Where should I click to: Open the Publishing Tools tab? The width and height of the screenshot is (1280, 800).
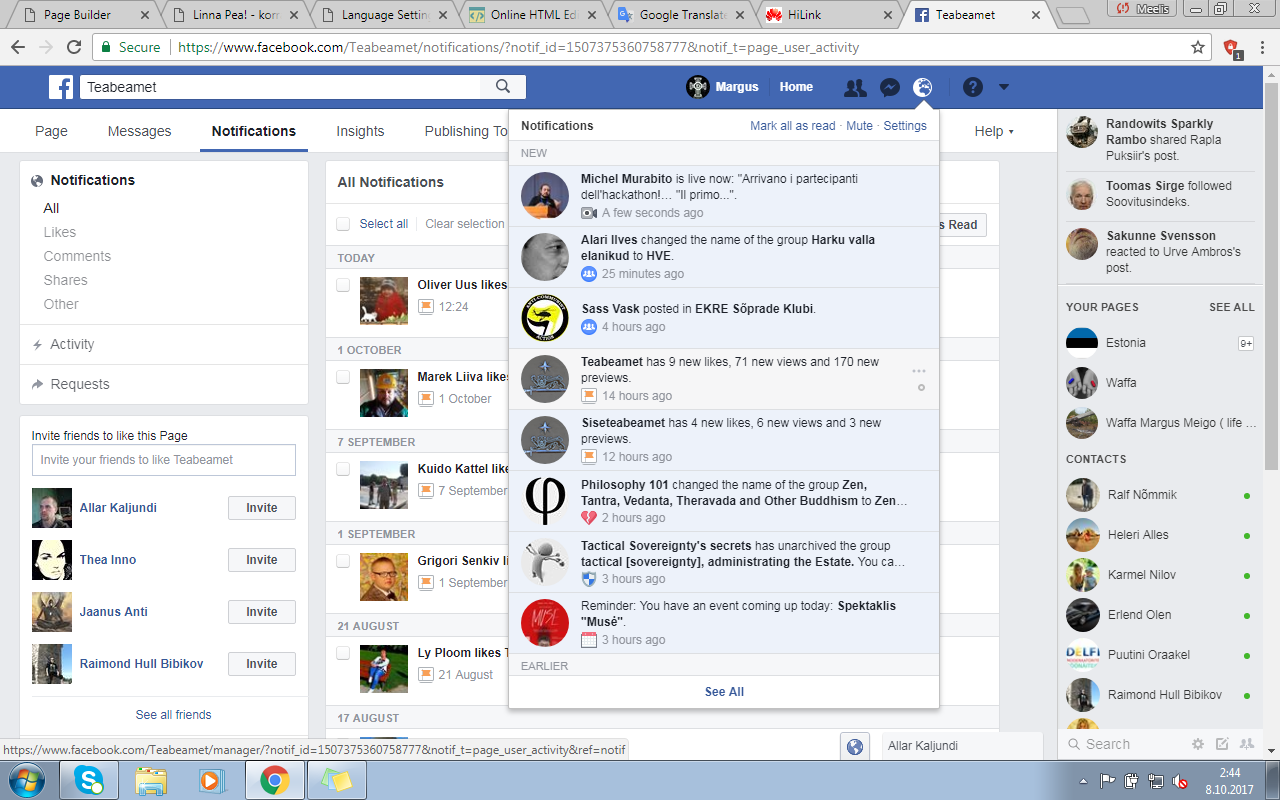(466, 131)
